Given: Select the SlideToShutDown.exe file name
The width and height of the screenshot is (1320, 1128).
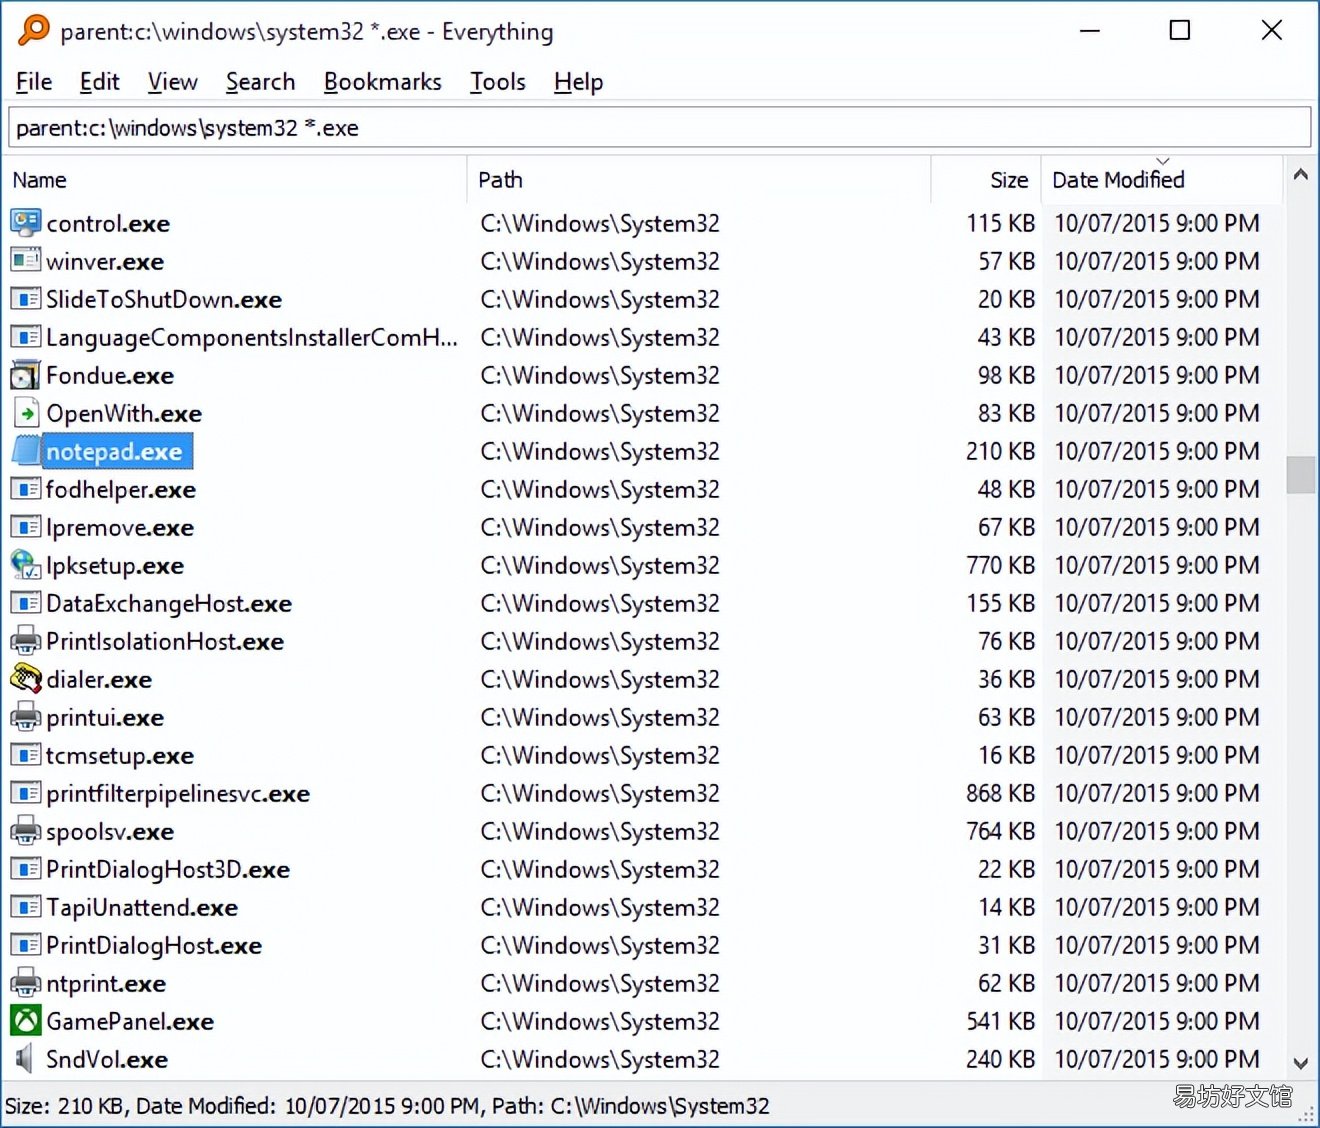Looking at the screenshot, I should point(164,300).
